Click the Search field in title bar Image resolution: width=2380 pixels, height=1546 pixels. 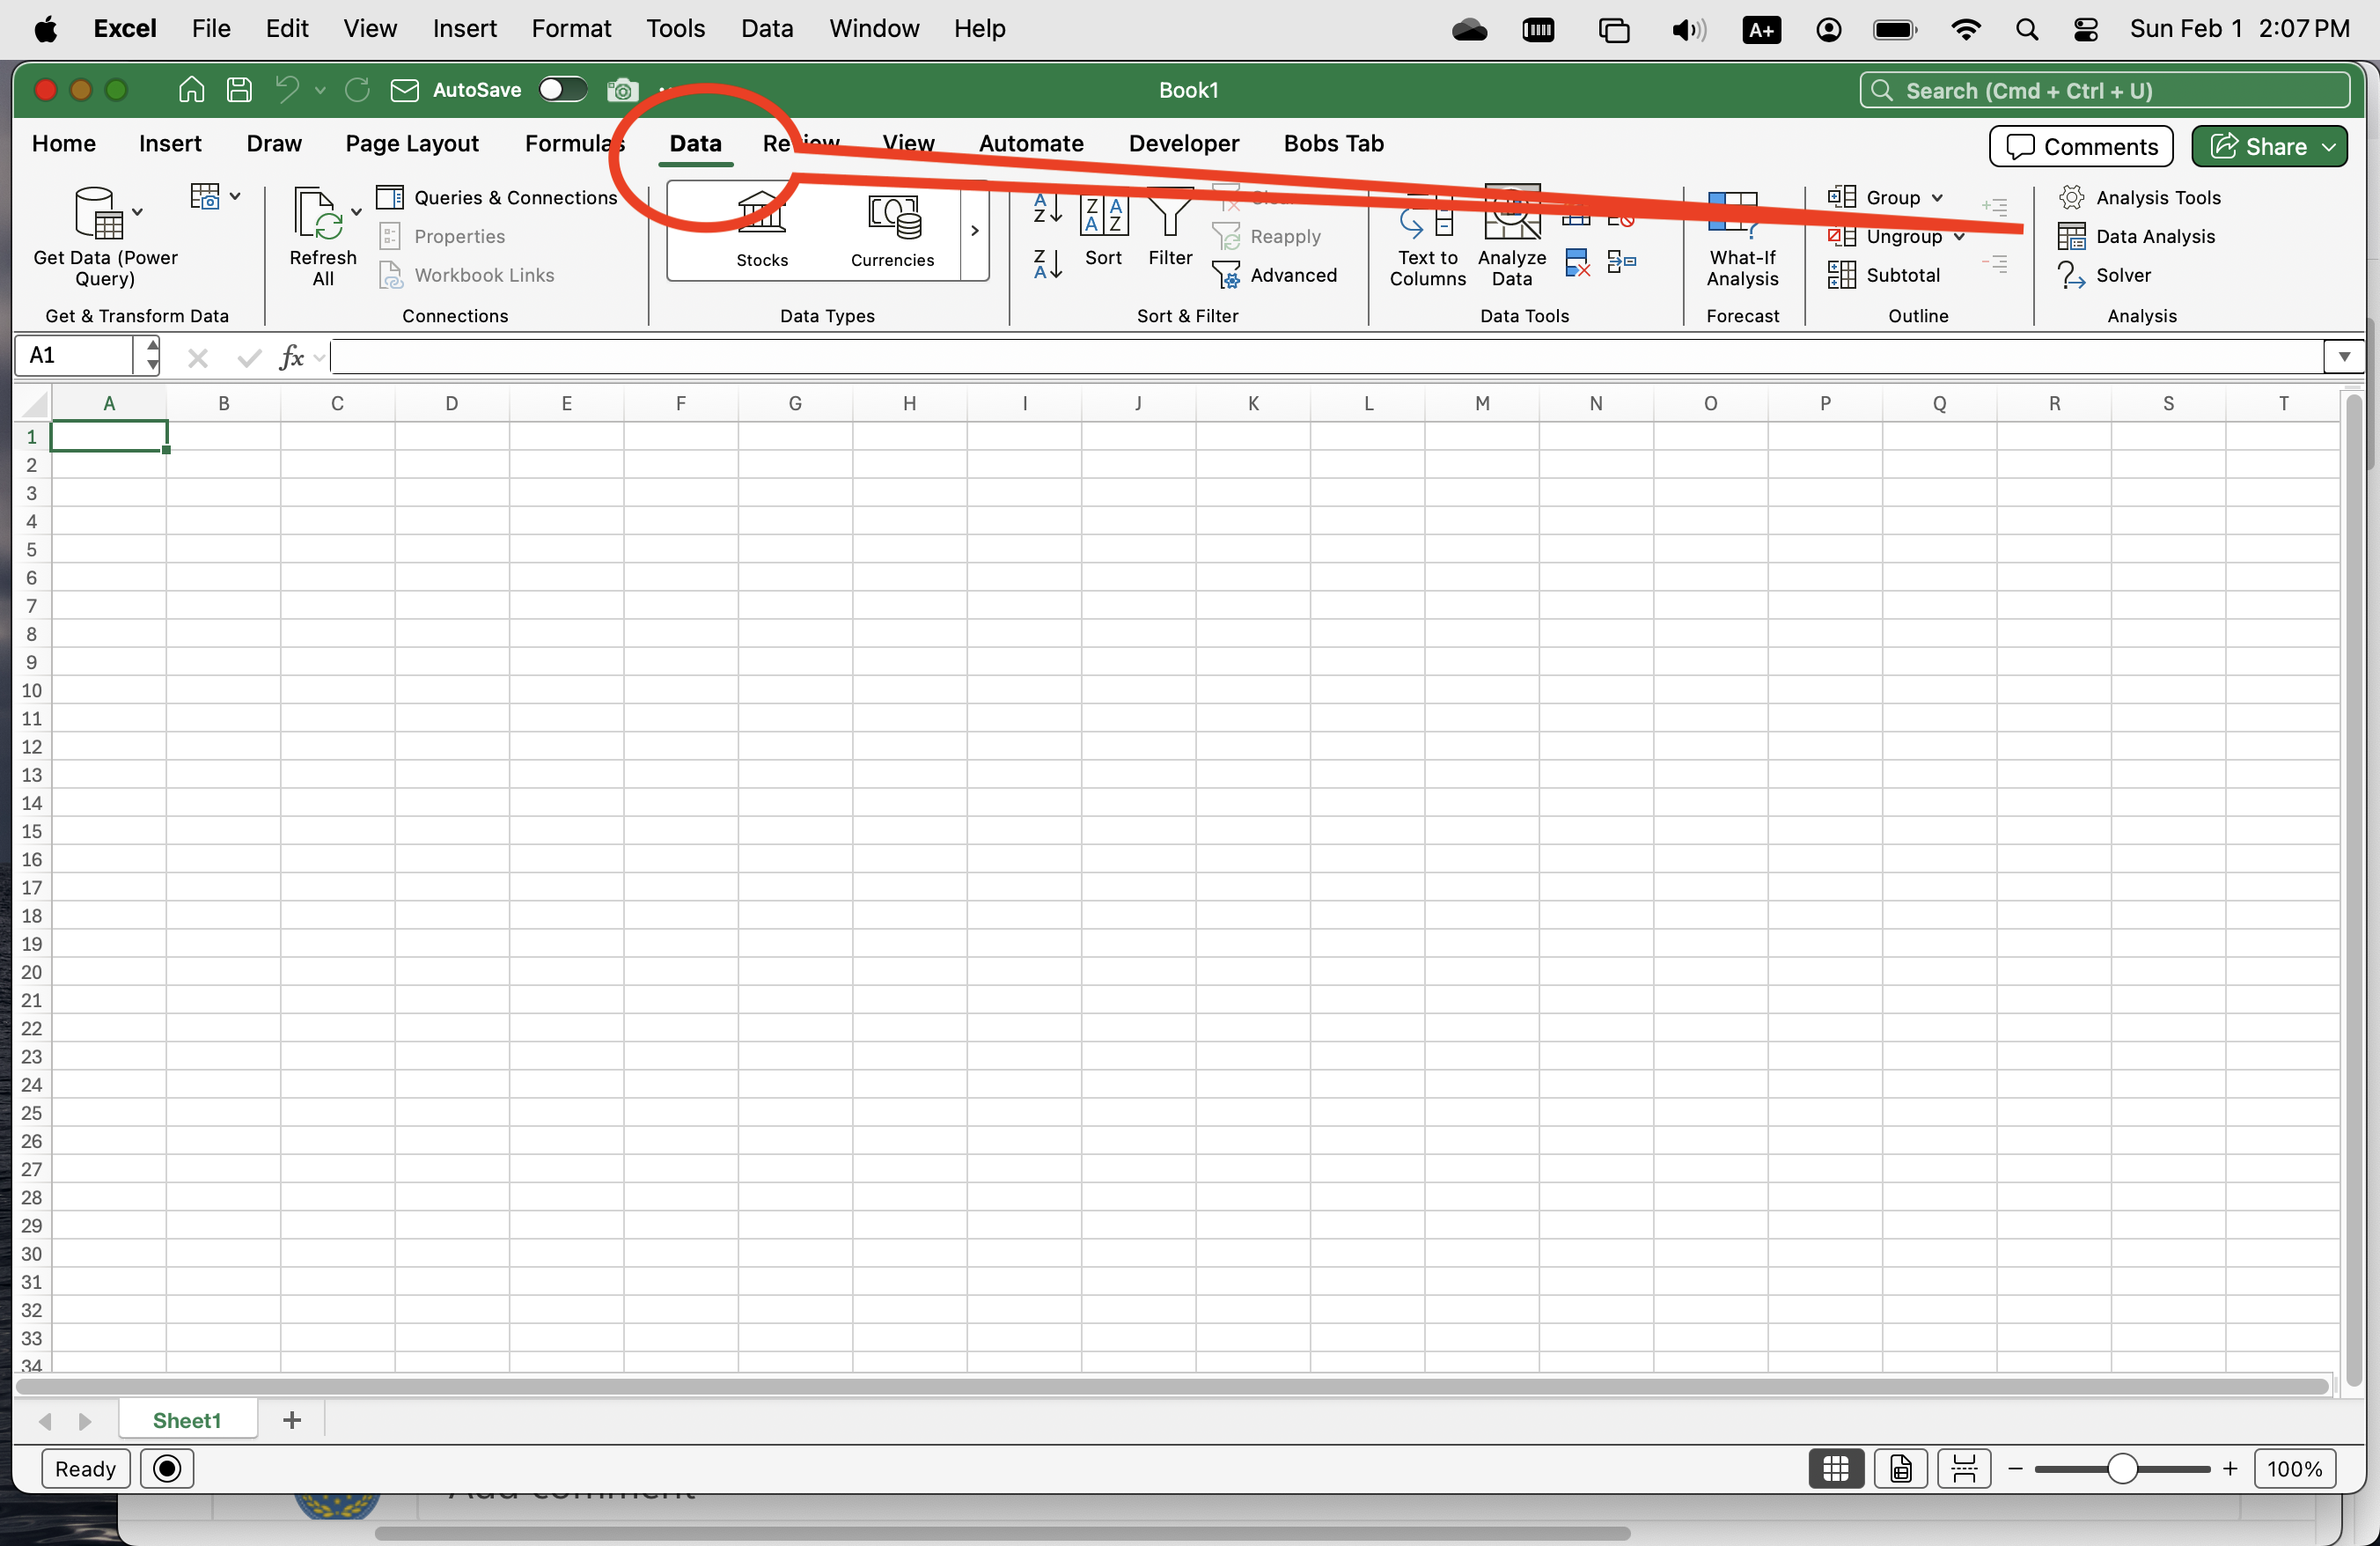click(x=2104, y=91)
